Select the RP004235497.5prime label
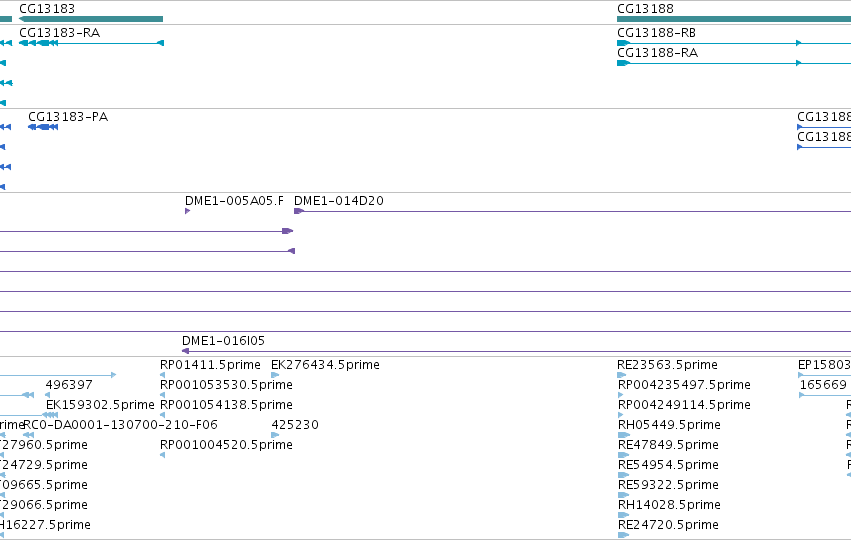Screen dimensions: 851x540 point(684,385)
